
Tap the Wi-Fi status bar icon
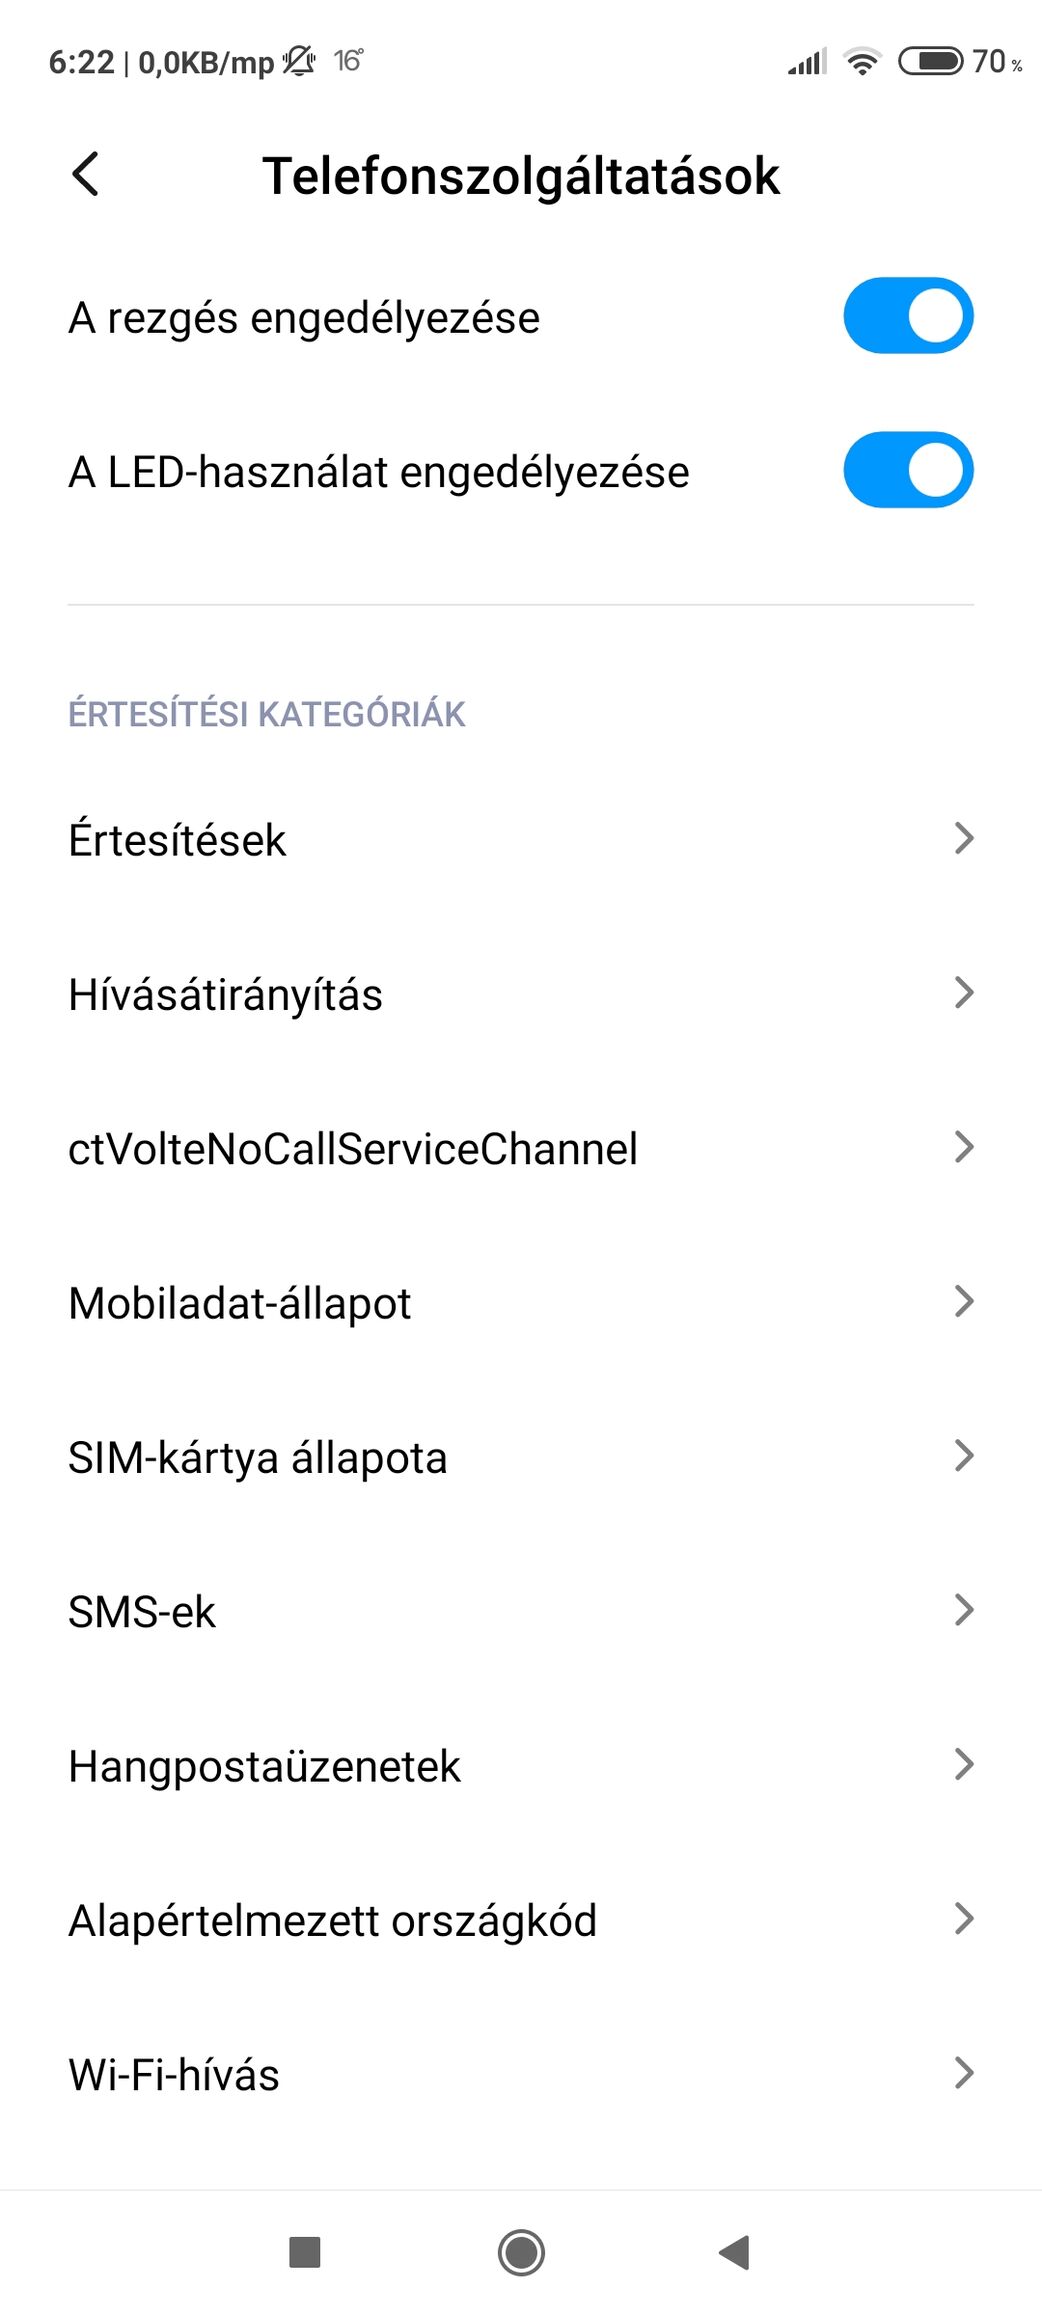pos(862,62)
